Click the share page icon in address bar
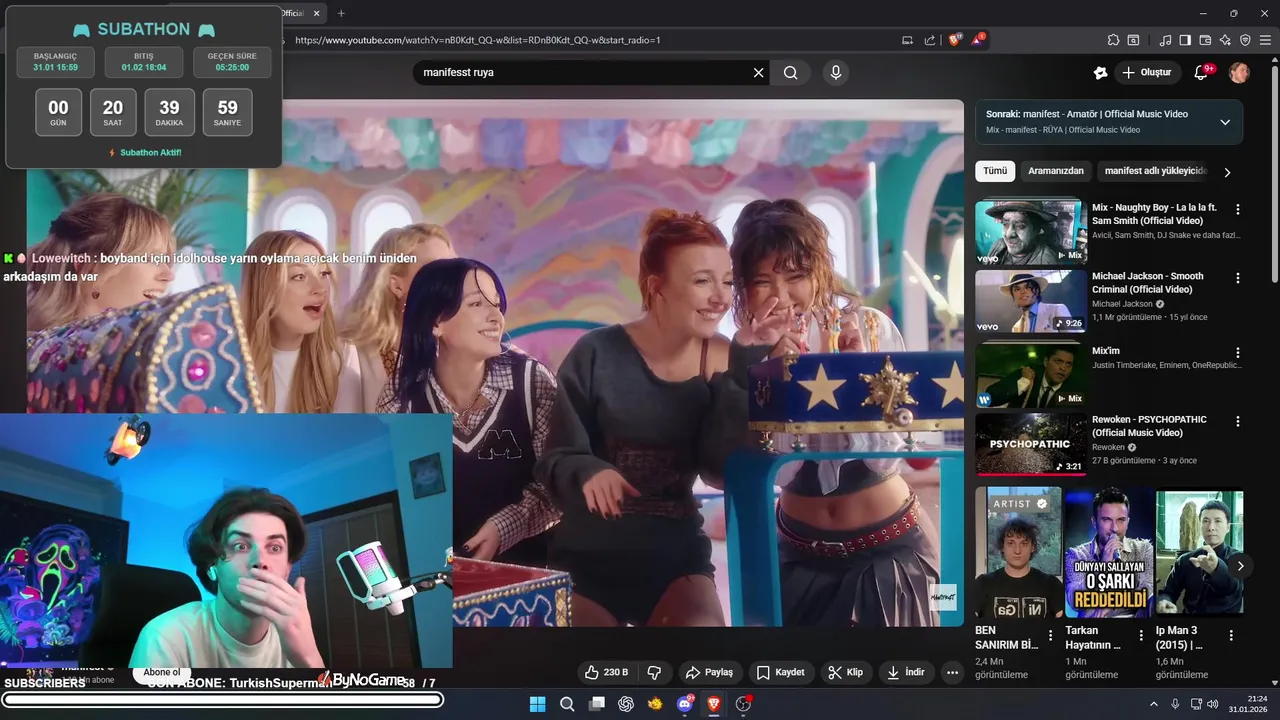Image resolution: width=1280 pixels, height=720 pixels. (930, 40)
